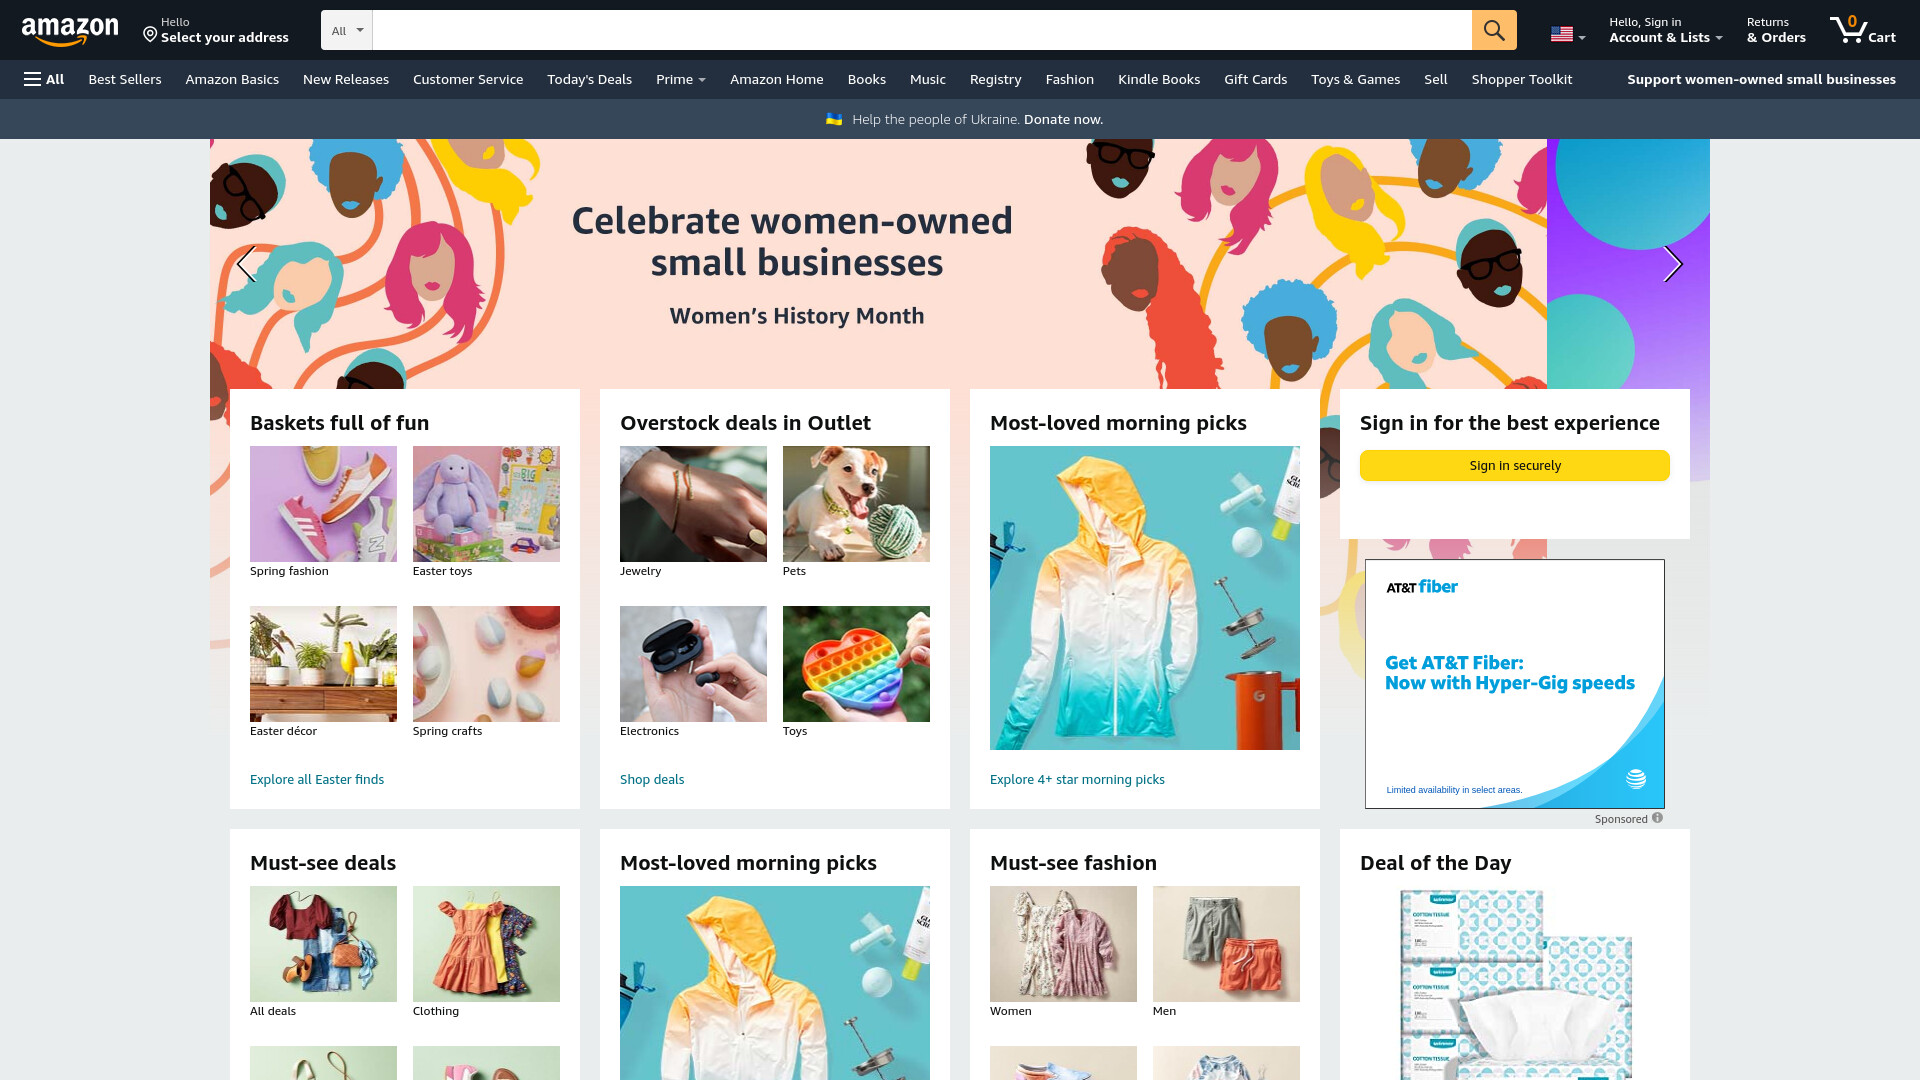Go to previous banner slide arrow

(246, 264)
